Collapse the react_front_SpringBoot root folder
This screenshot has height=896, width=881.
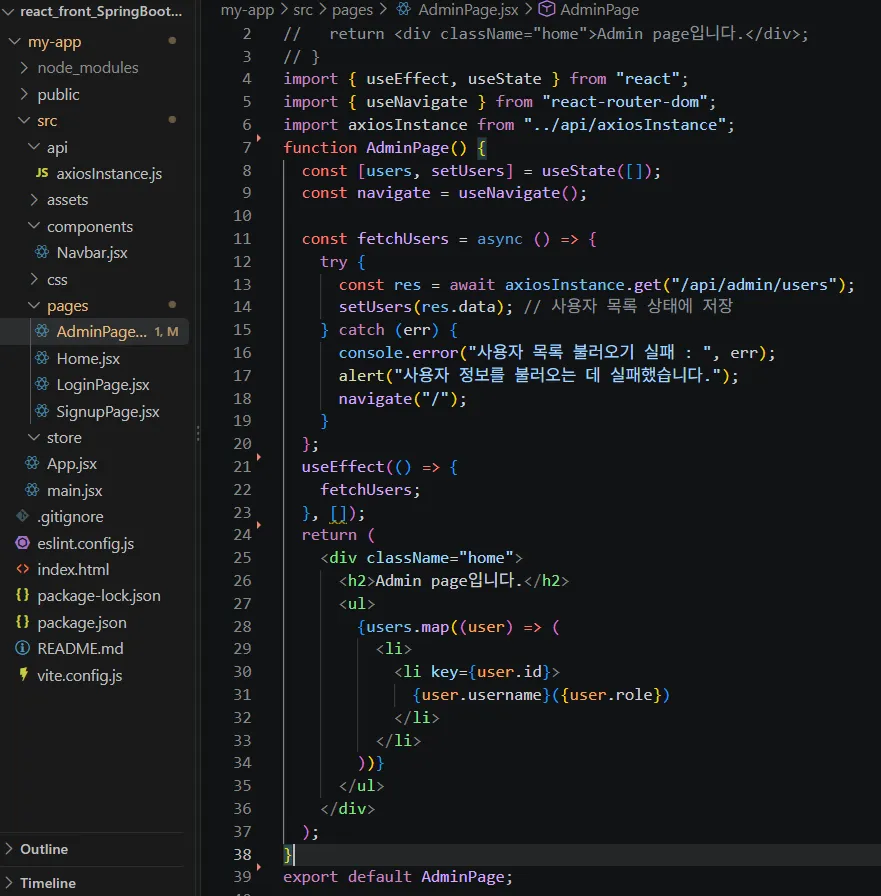(8, 11)
